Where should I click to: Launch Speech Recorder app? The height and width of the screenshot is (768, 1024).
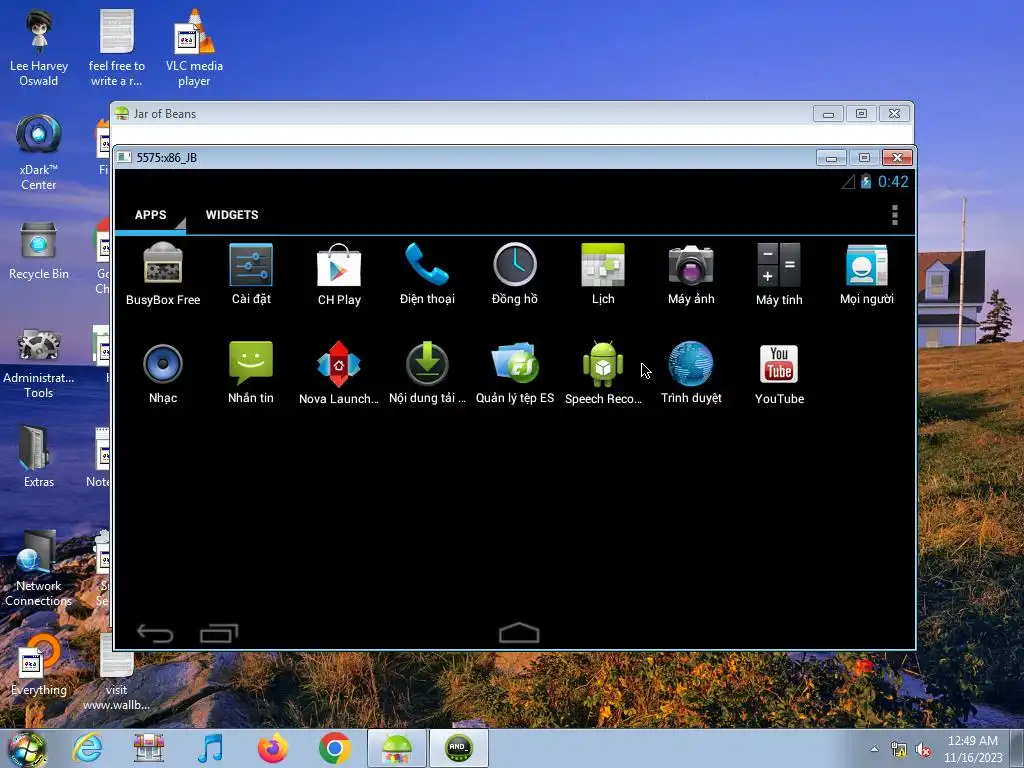click(603, 373)
